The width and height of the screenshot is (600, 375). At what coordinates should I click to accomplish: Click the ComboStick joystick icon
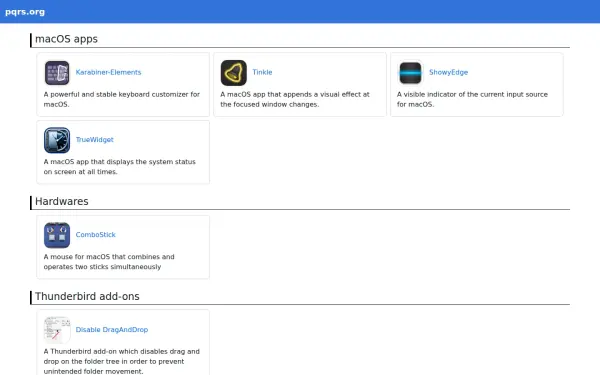57,235
